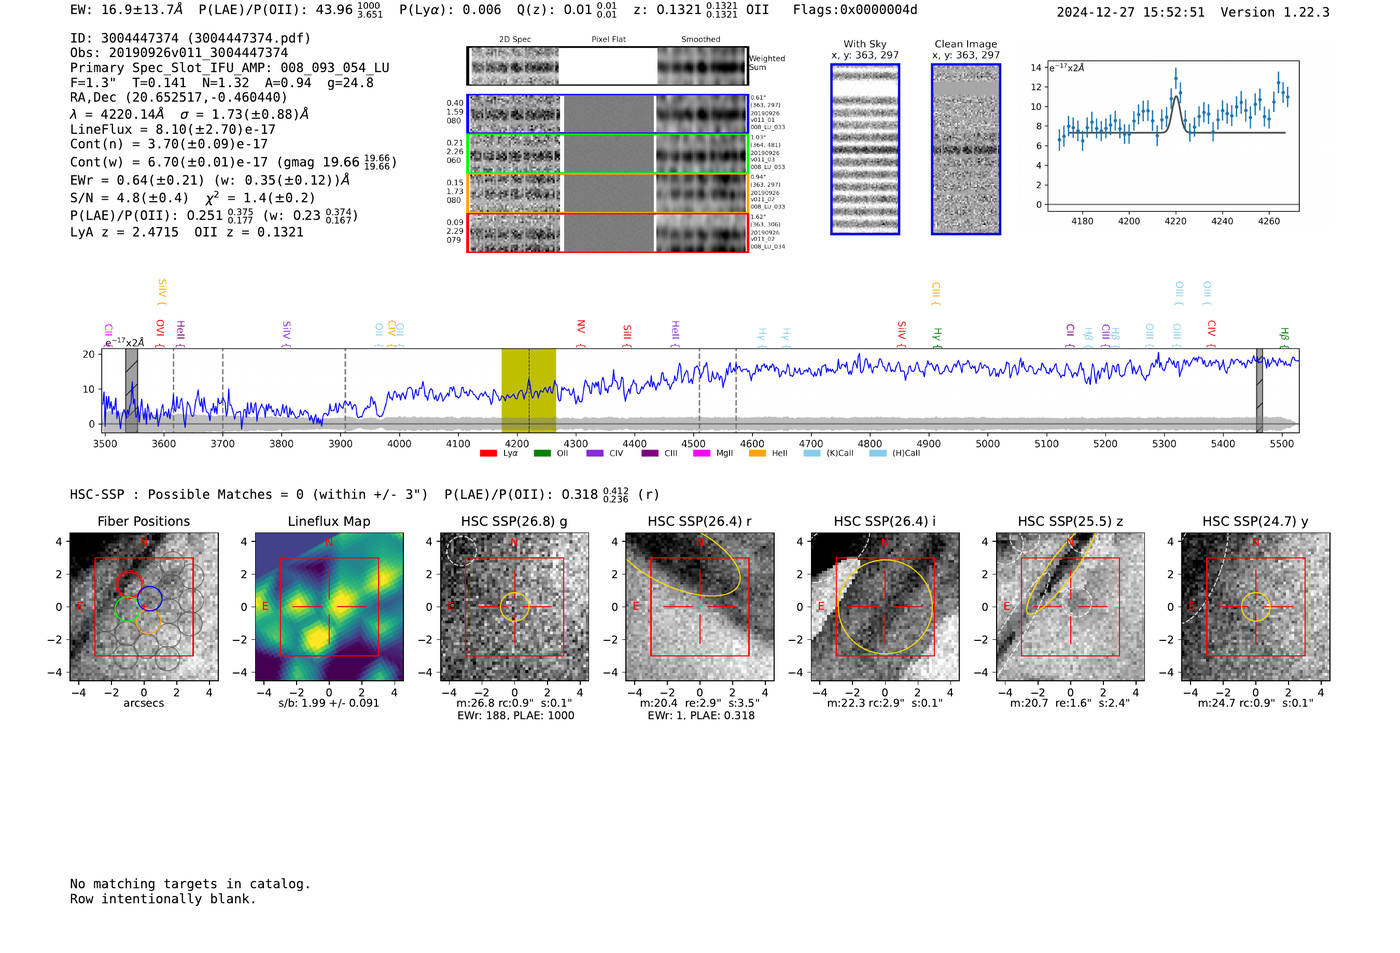This screenshot has width=1400, height=953.
Task: Click the EW: 16.9±13.7Å header value
Action: tap(127, 10)
